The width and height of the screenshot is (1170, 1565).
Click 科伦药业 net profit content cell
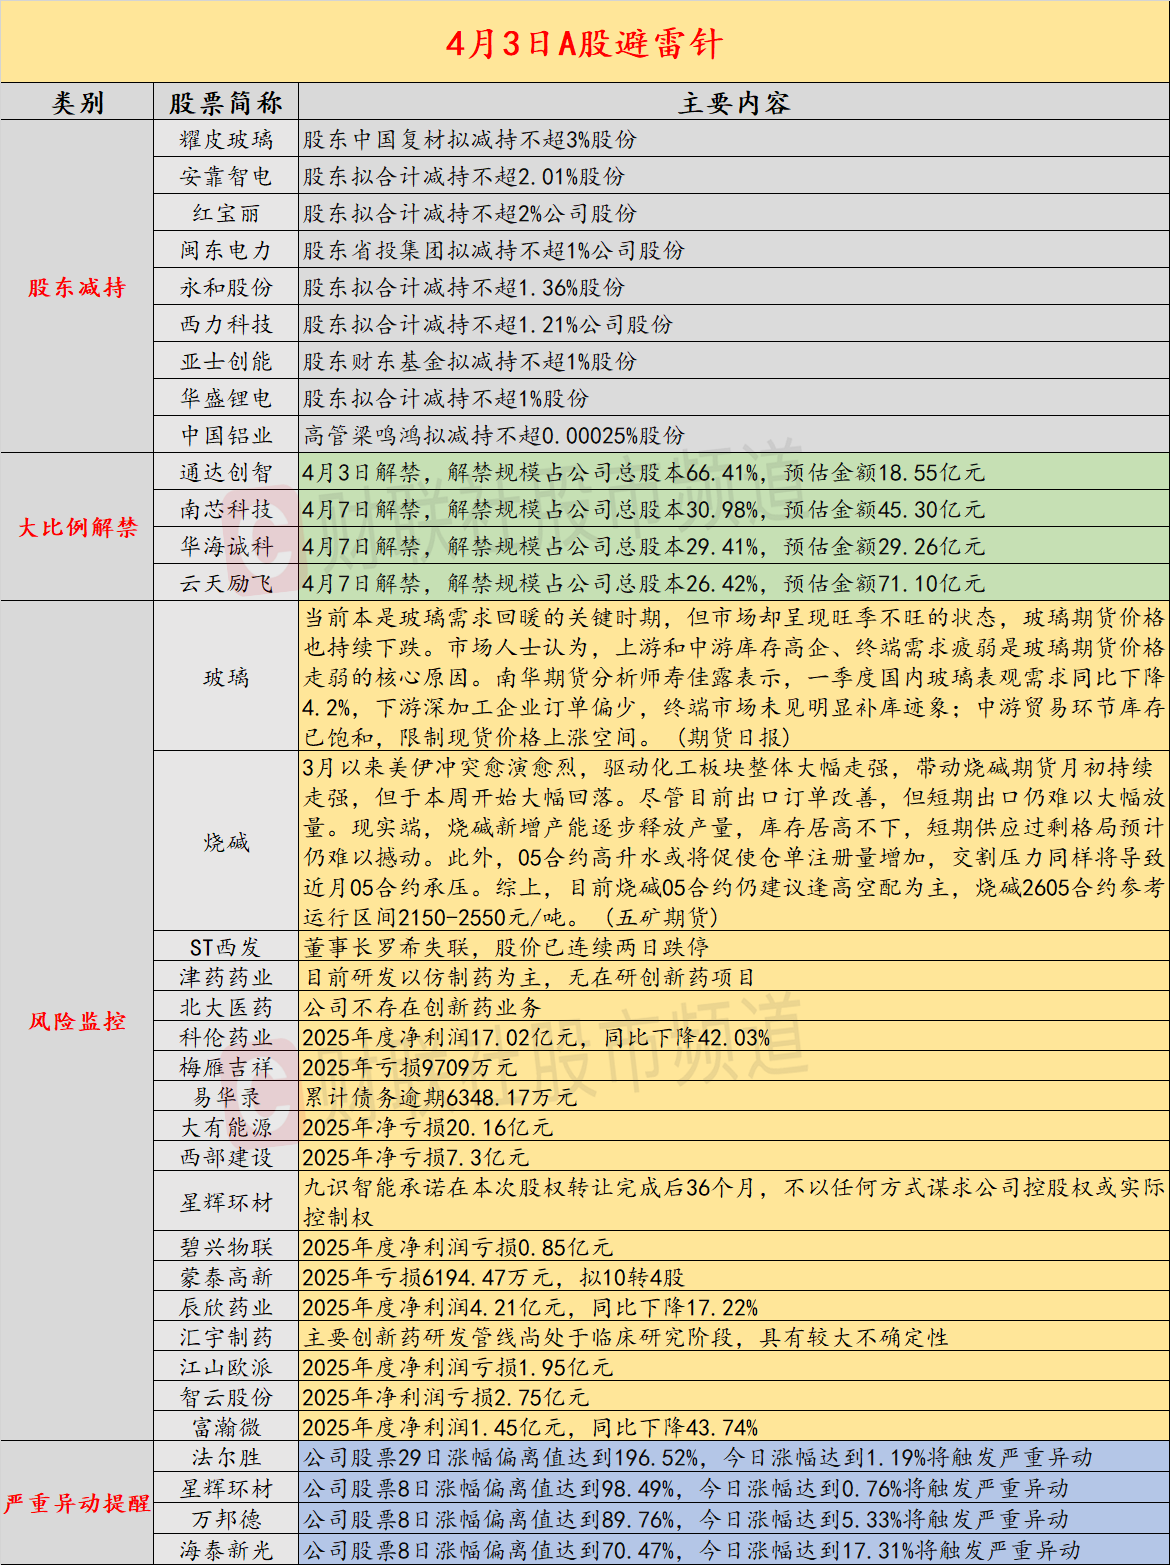(733, 1038)
